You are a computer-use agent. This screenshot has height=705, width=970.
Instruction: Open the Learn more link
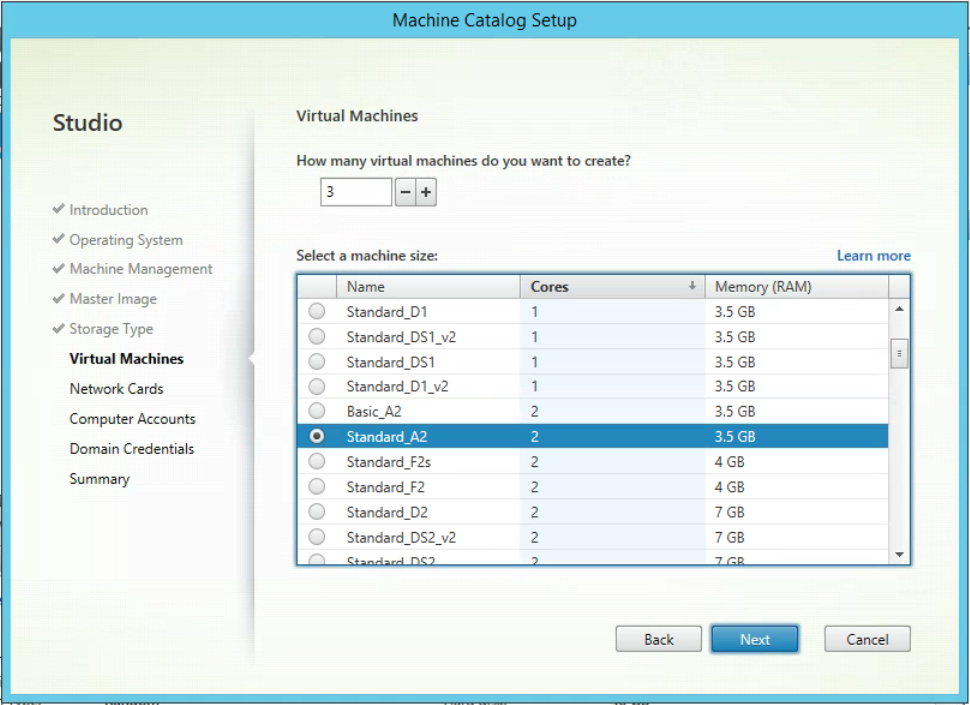pyautogui.click(x=873, y=256)
